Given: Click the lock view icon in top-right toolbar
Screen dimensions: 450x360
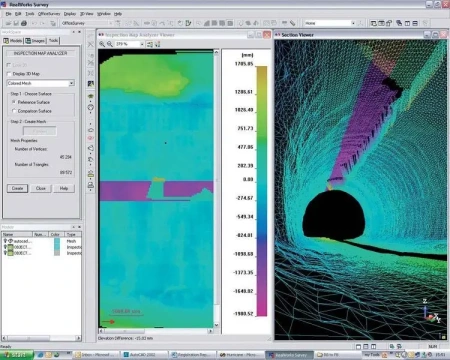Looking at the screenshot, I should pos(389,23).
